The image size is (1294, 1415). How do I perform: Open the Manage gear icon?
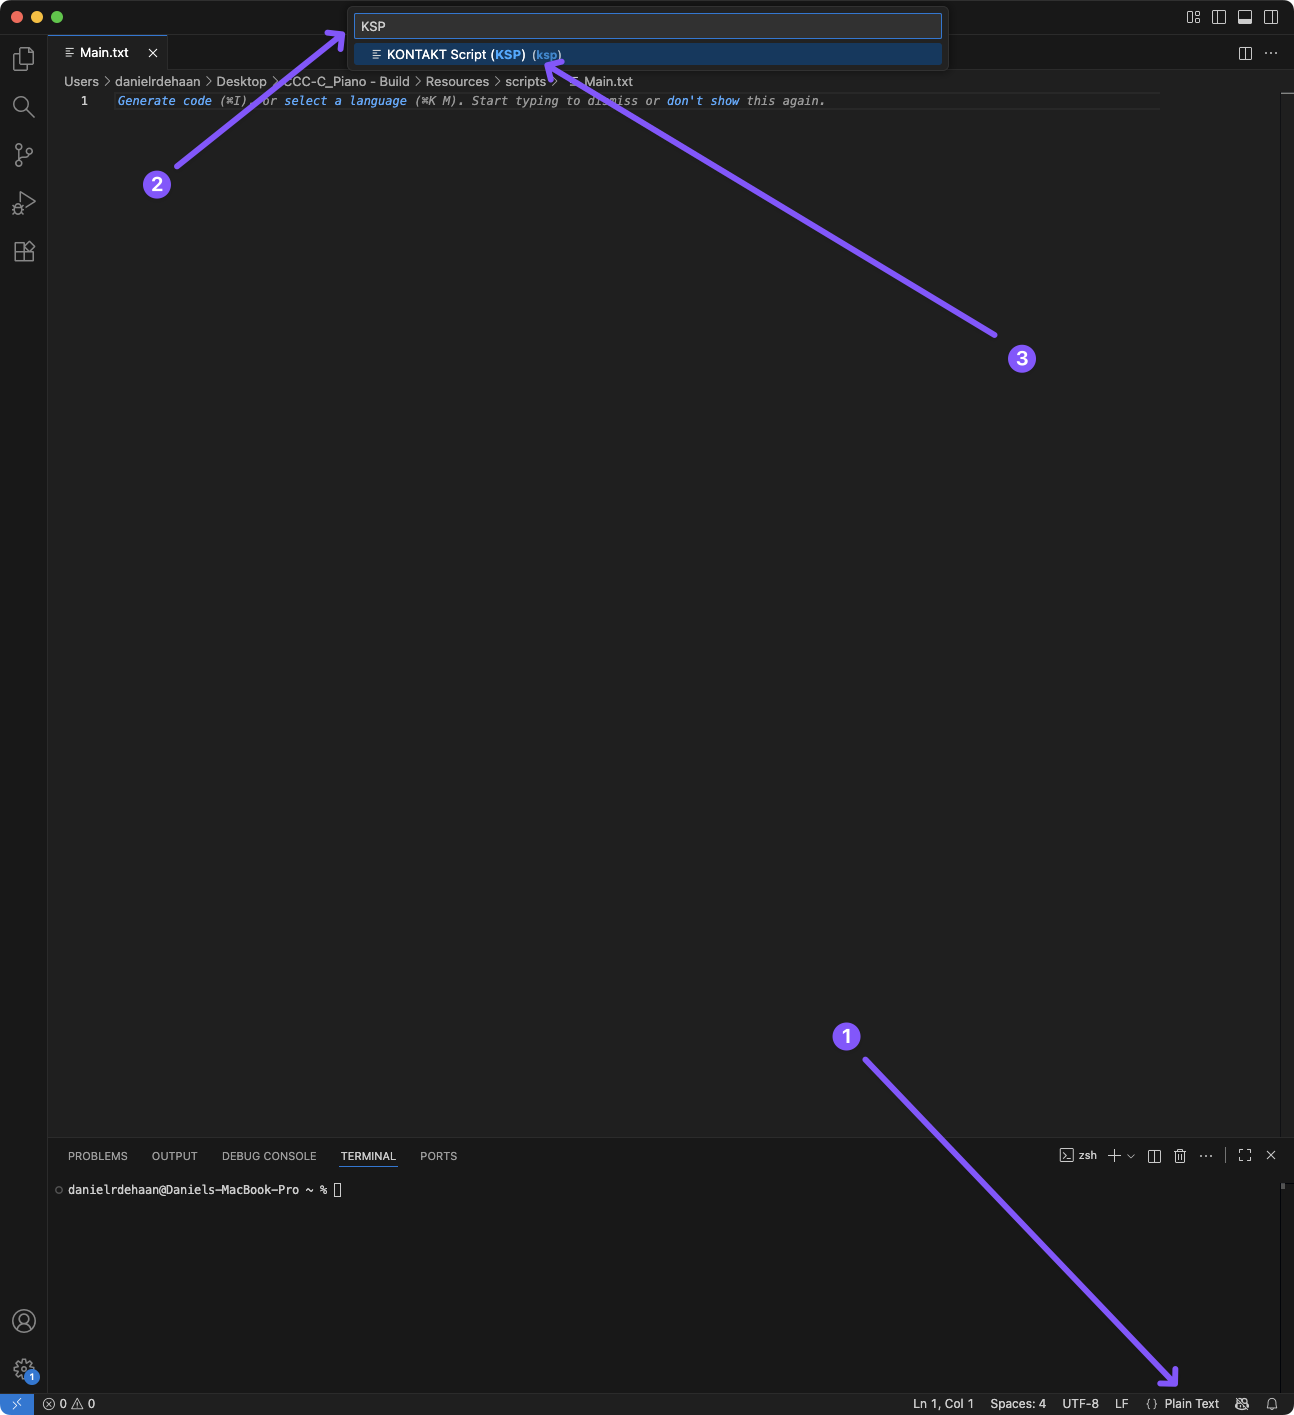coord(24,1369)
